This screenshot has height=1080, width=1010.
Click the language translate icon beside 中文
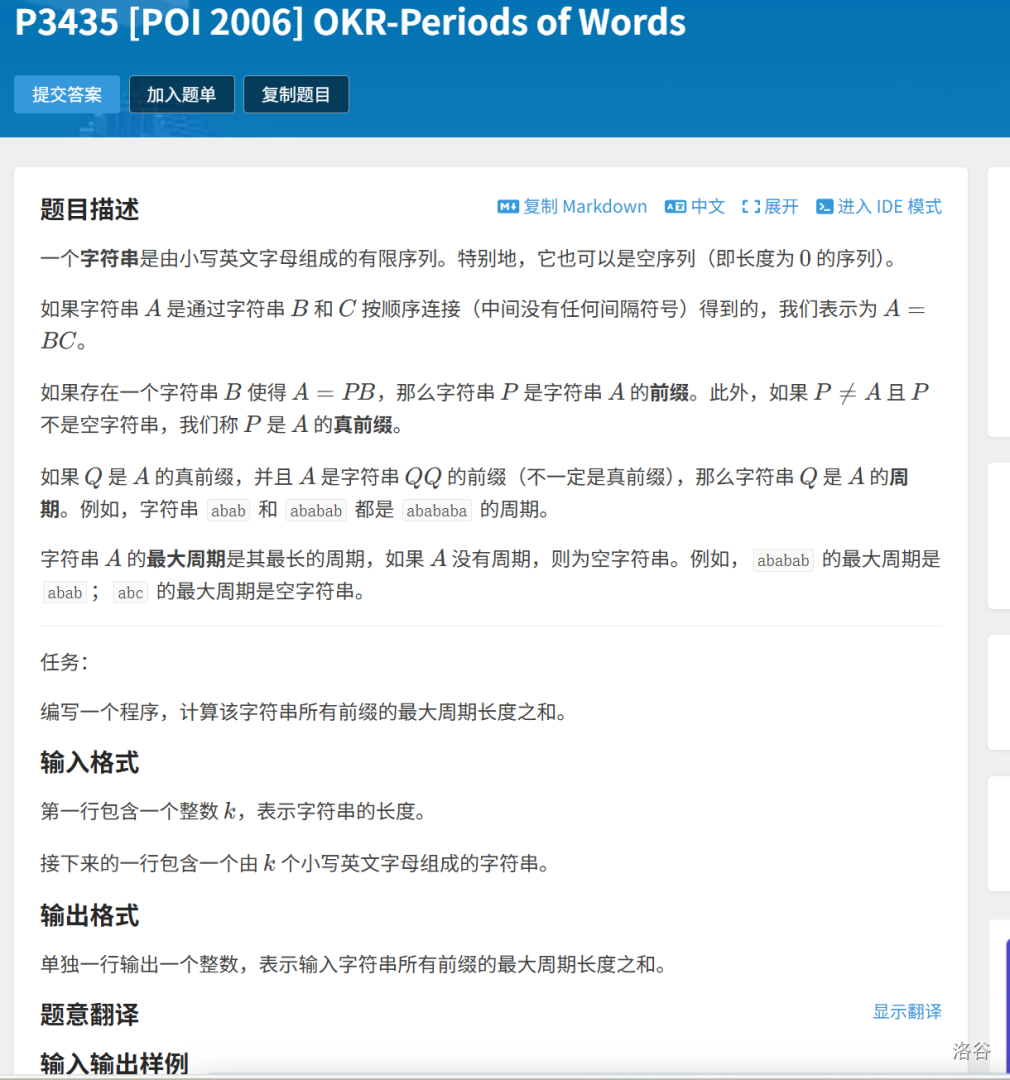coord(675,207)
